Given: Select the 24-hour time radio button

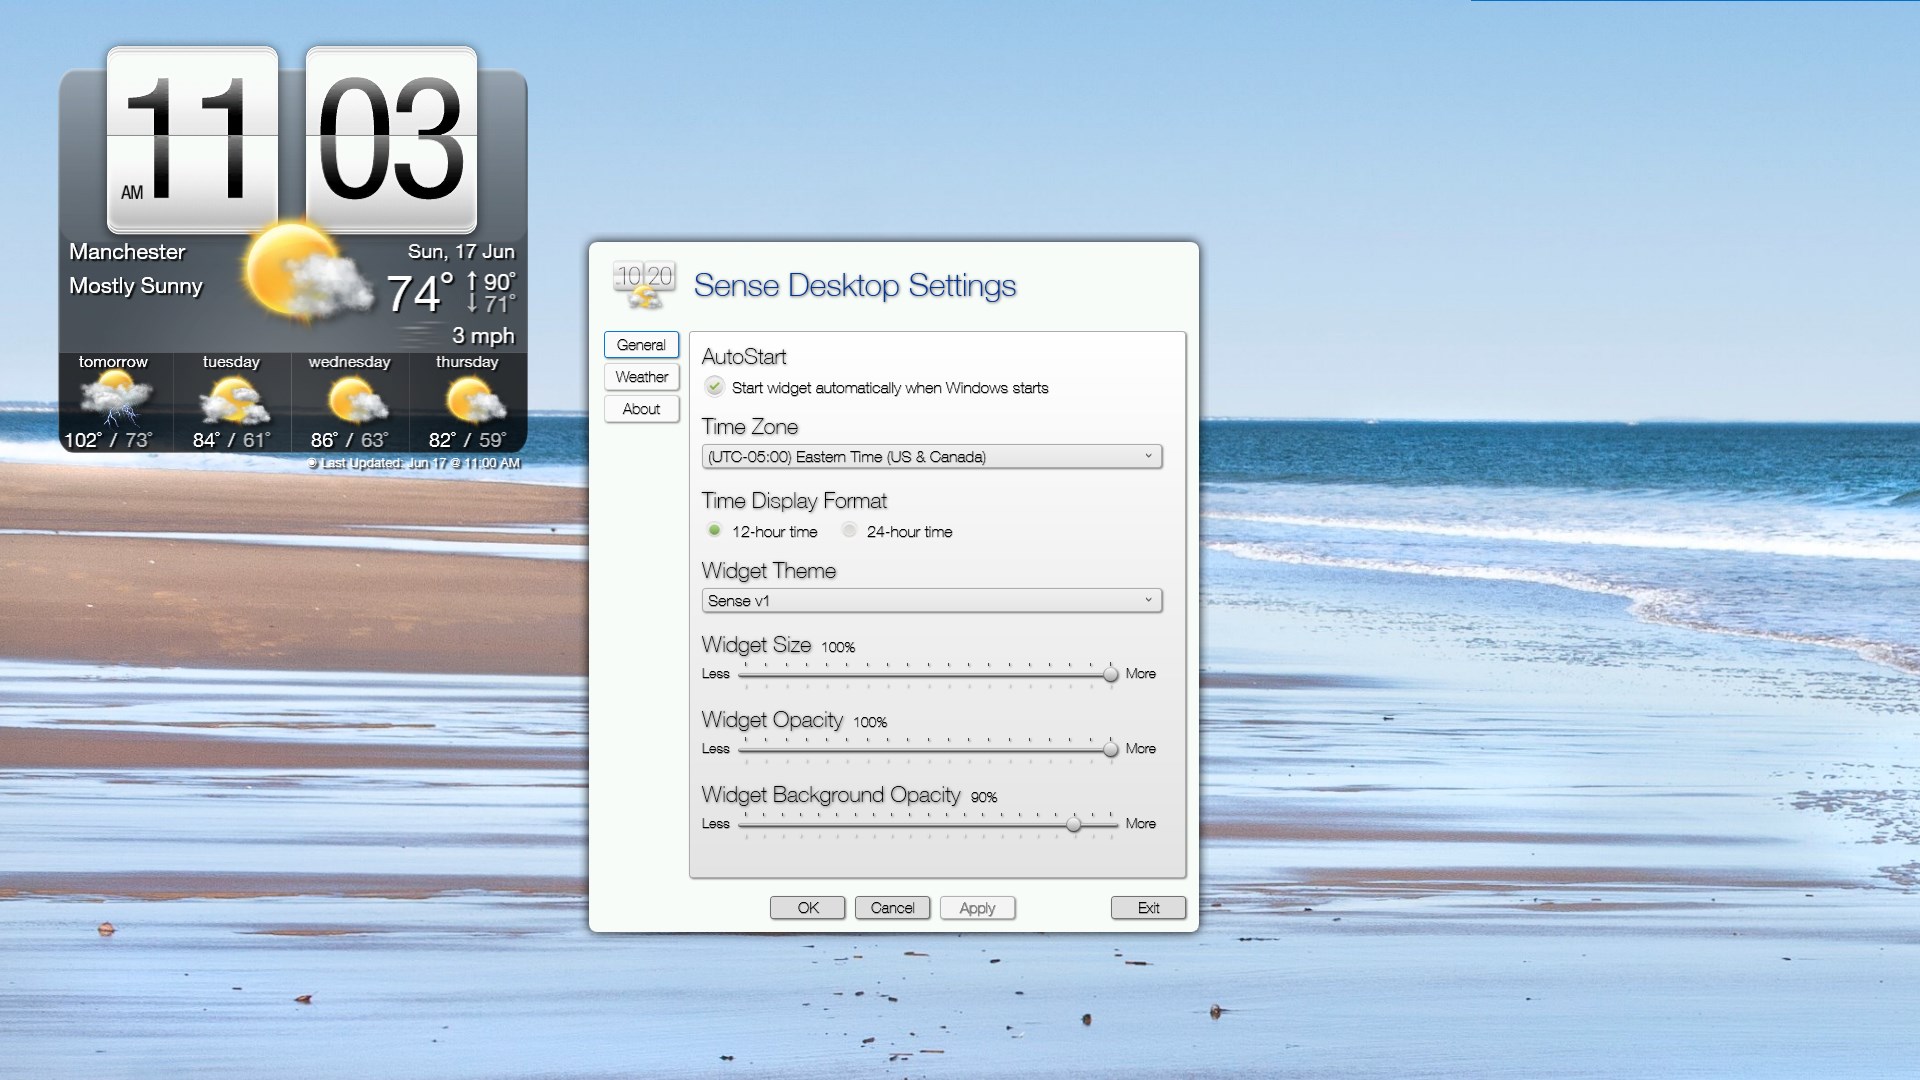Looking at the screenshot, I should 849,531.
